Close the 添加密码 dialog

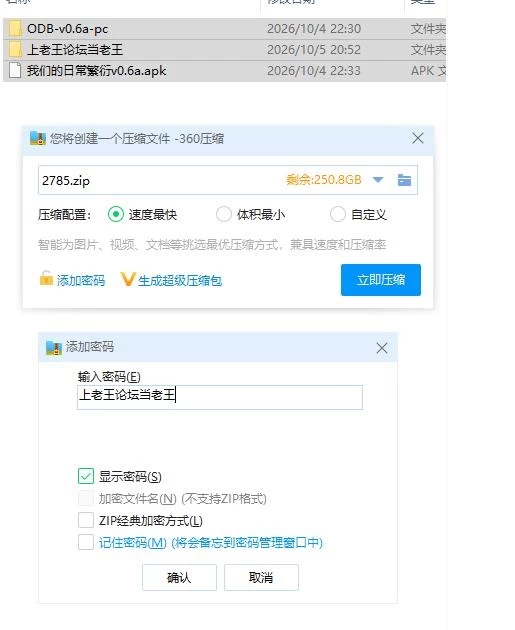[382, 348]
